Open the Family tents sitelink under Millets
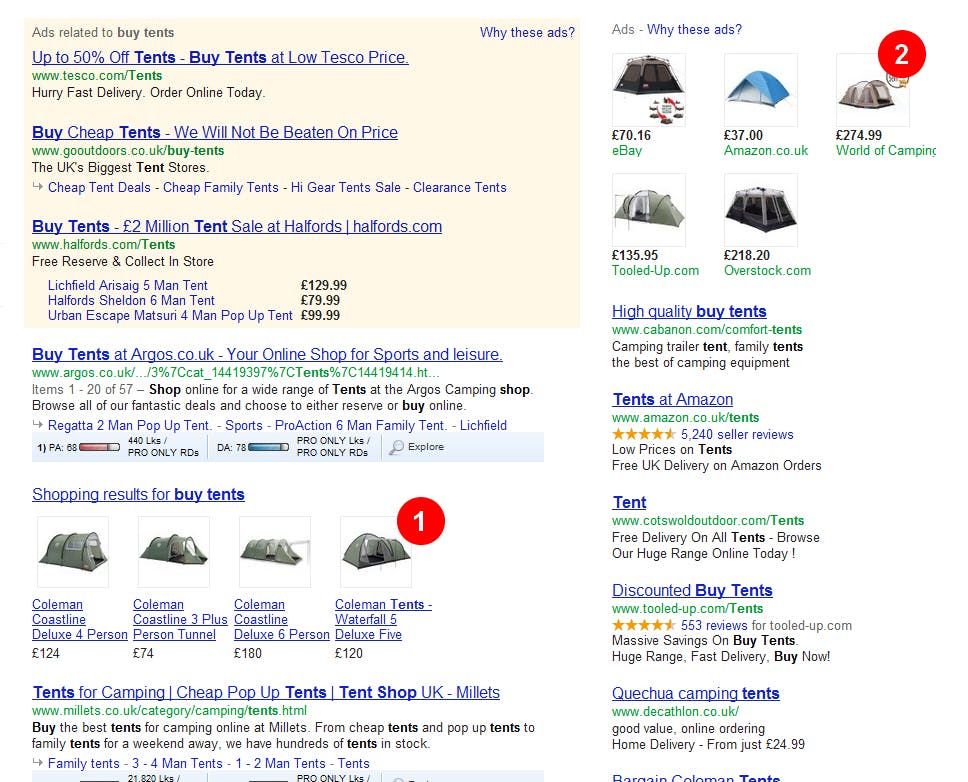 pyautogui.click(x=83, y=763)
